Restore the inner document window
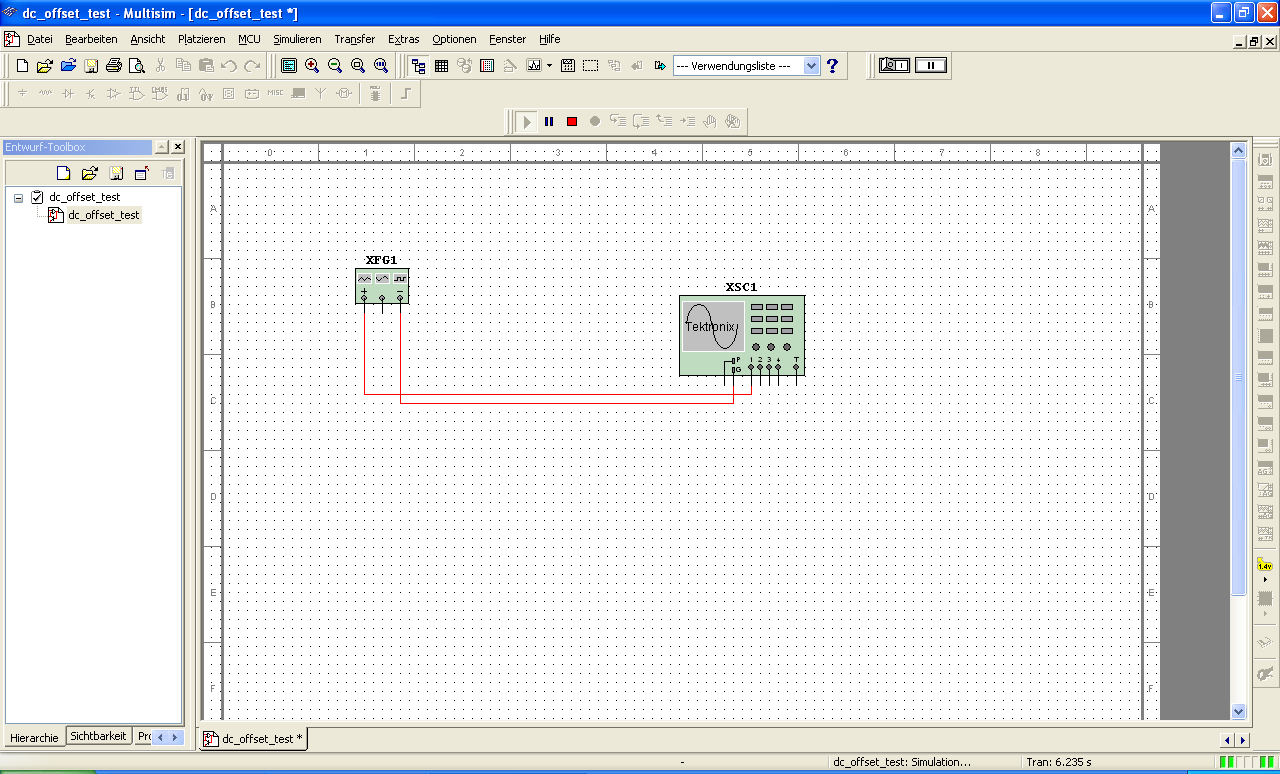This screenshot has width=1280, height=774. tap(1254, 42)
